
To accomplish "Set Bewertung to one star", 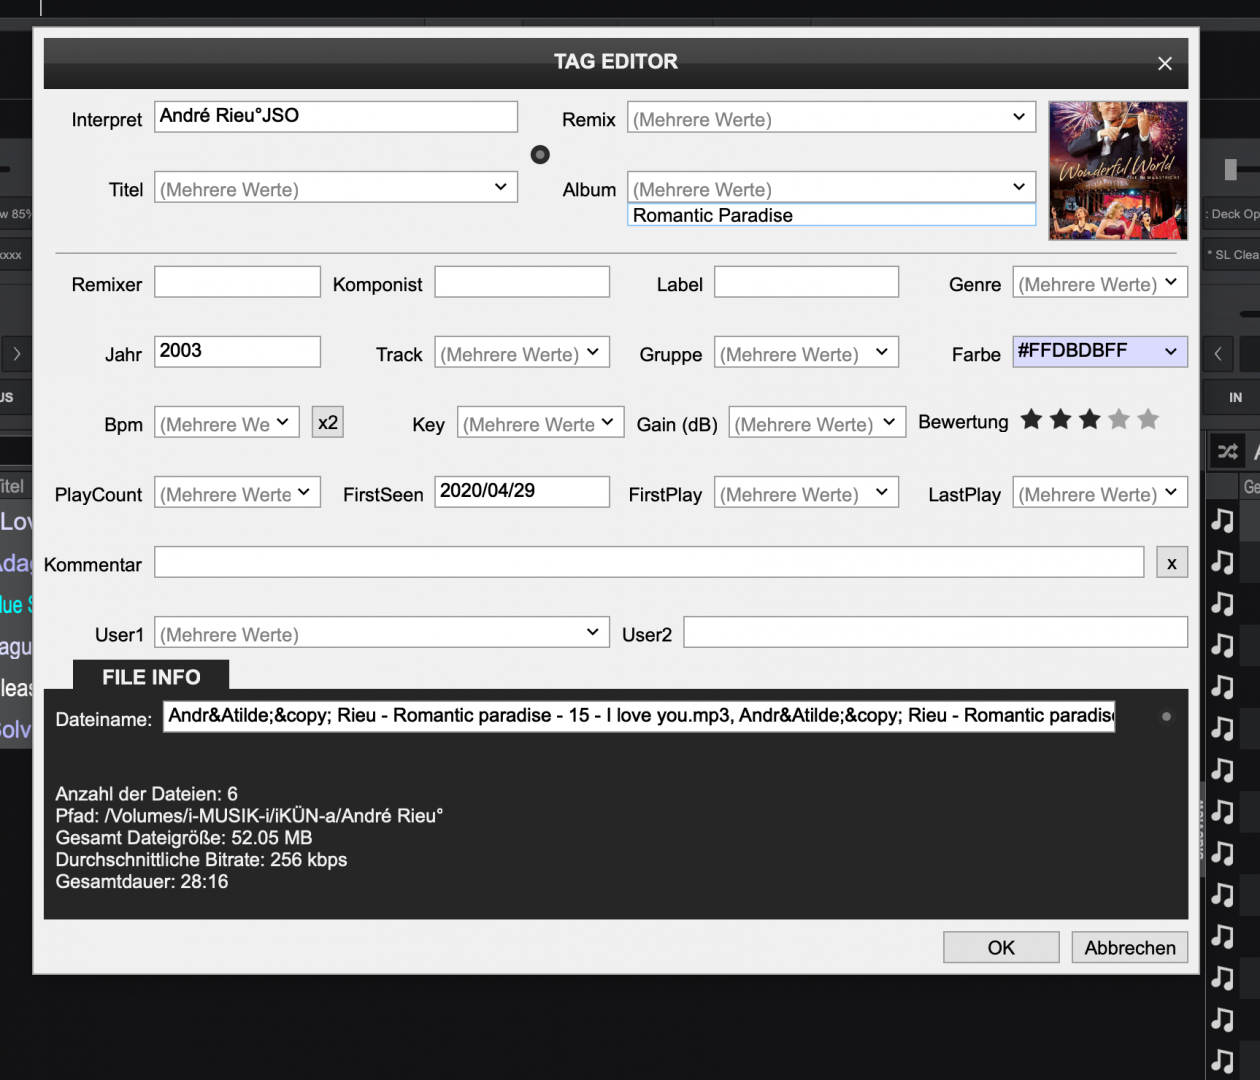I will pos(1031,420).
